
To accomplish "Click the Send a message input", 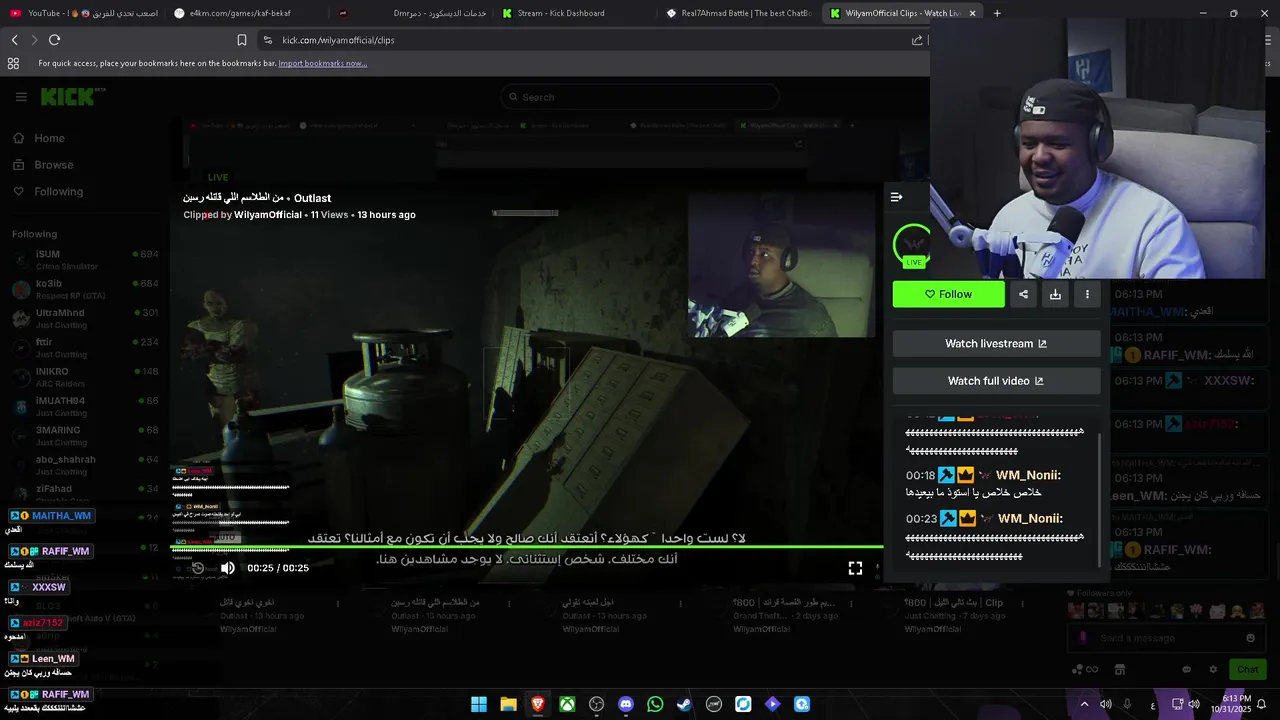I will (1165, 638).
